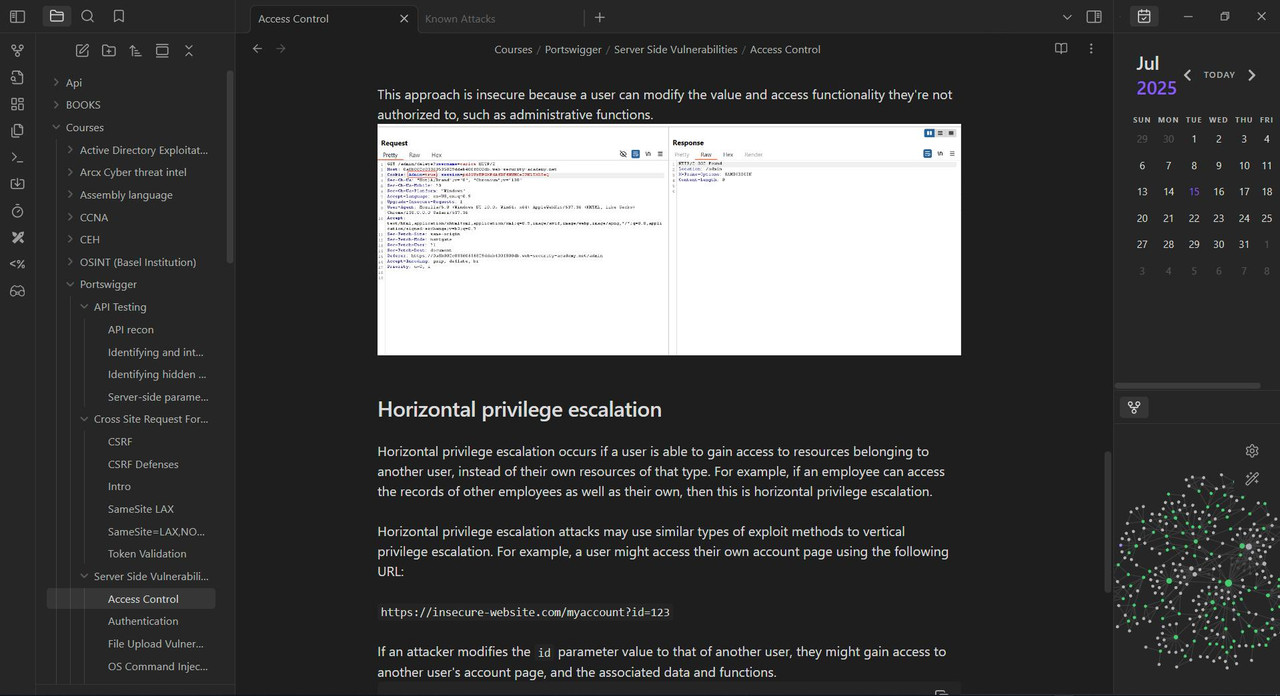Screen dimensions: 1280x696
Task: Close the Access Control tab
Action: click(404, 18)
